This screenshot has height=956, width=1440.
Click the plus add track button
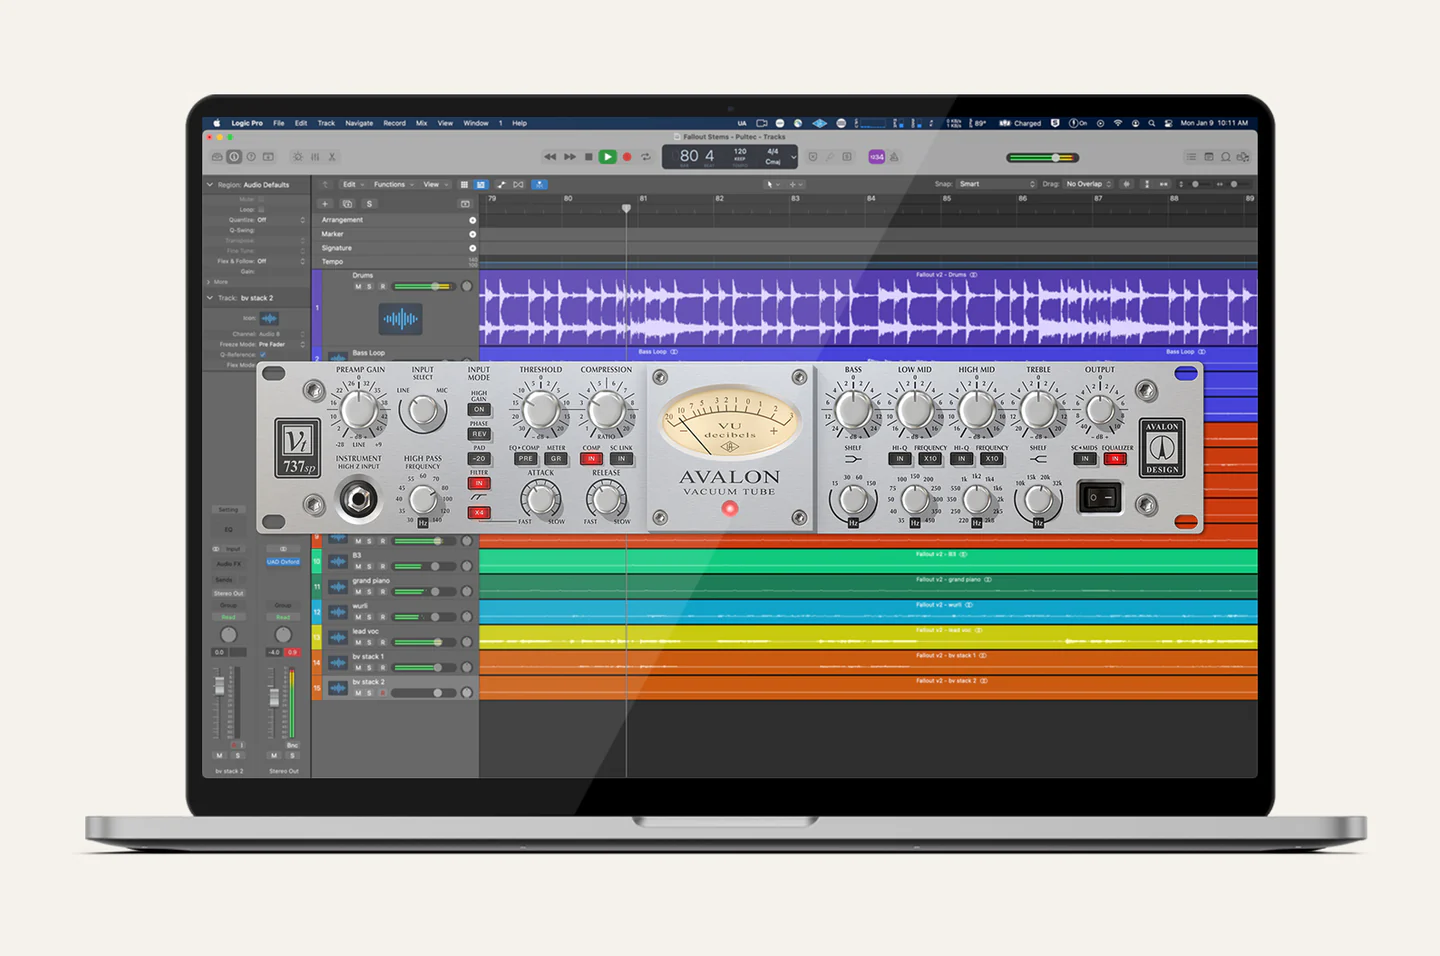[x=325, y=204]
